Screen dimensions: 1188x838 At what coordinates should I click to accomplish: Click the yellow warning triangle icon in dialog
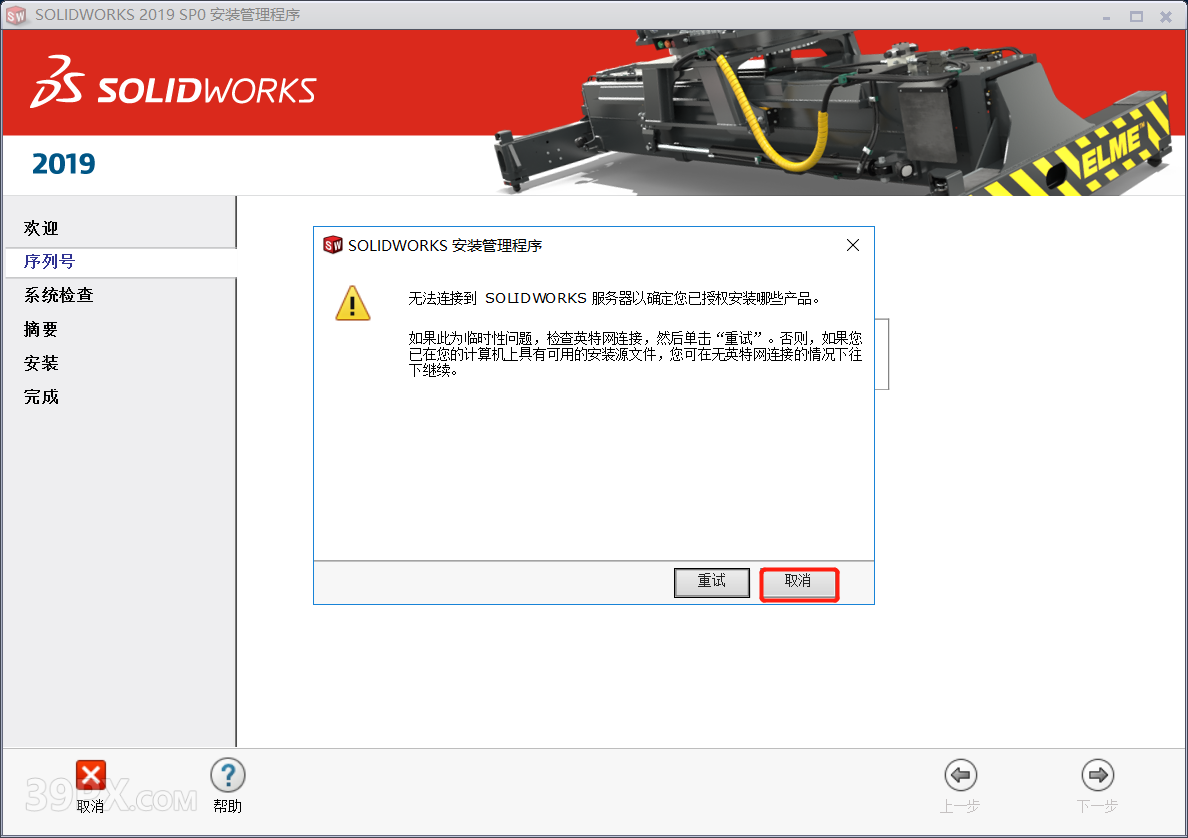coord(352,302)
